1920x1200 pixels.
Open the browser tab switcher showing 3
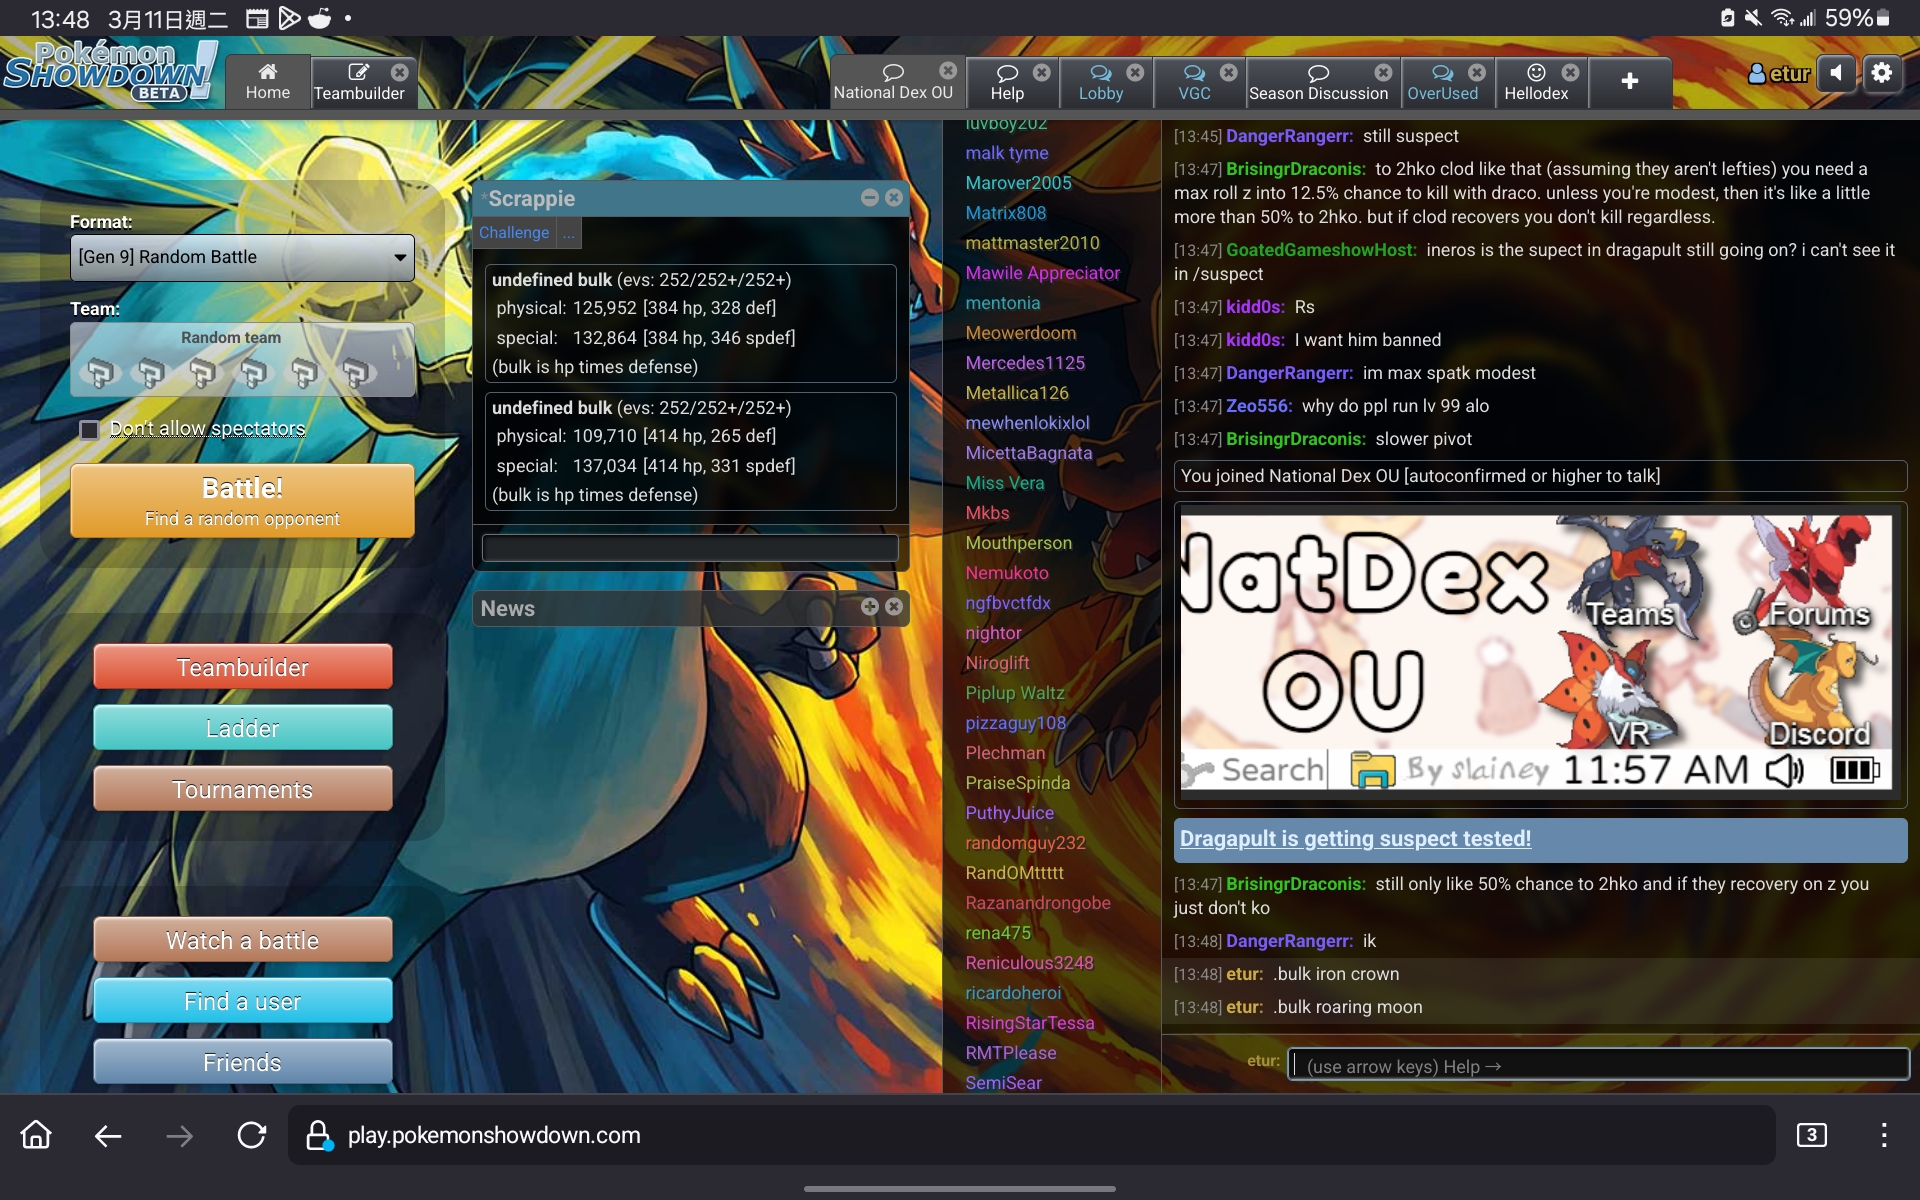[1811, 1135]
